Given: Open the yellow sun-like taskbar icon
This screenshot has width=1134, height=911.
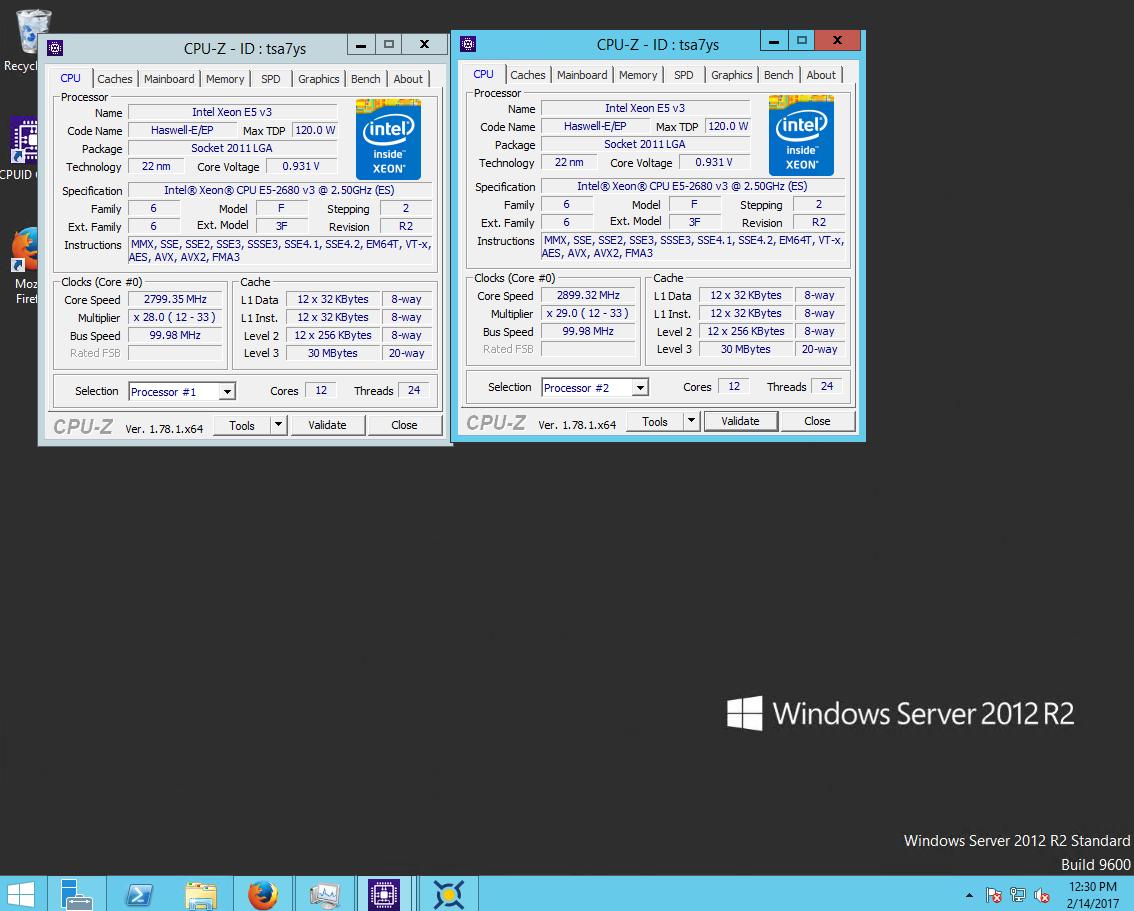Looking at the screenshot, I should [x=448, y=894].
